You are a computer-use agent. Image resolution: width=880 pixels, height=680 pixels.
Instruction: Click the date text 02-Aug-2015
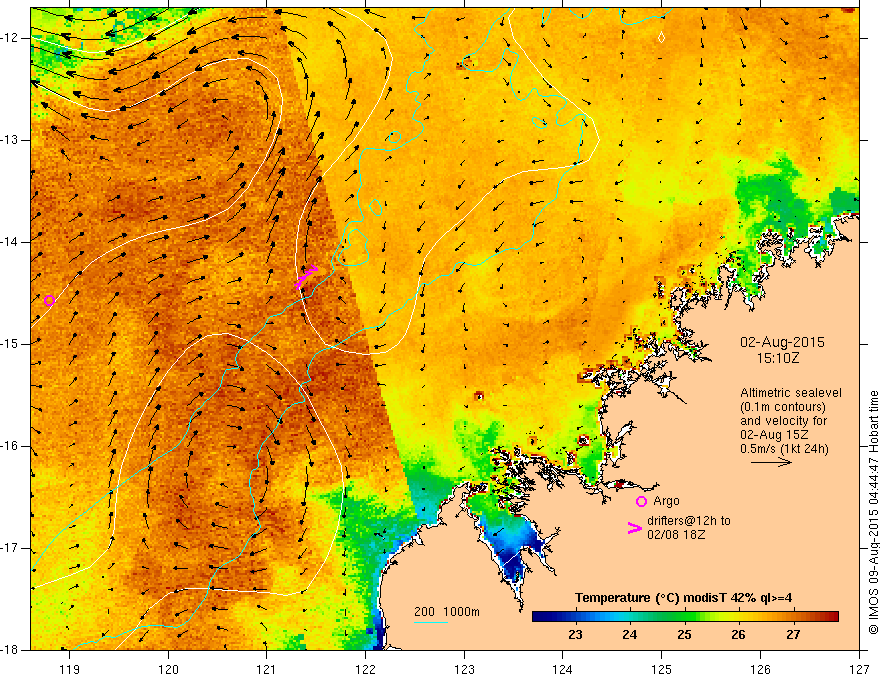click(782, 342)
